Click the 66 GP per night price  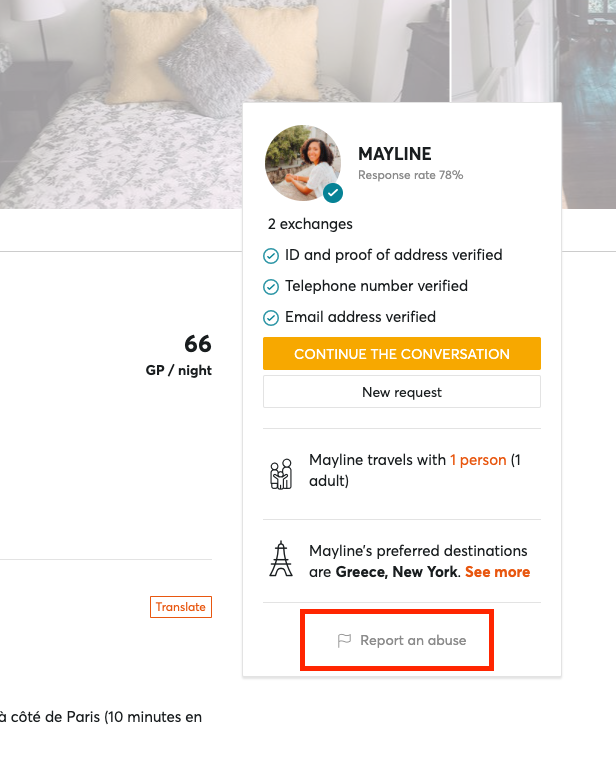198,344
